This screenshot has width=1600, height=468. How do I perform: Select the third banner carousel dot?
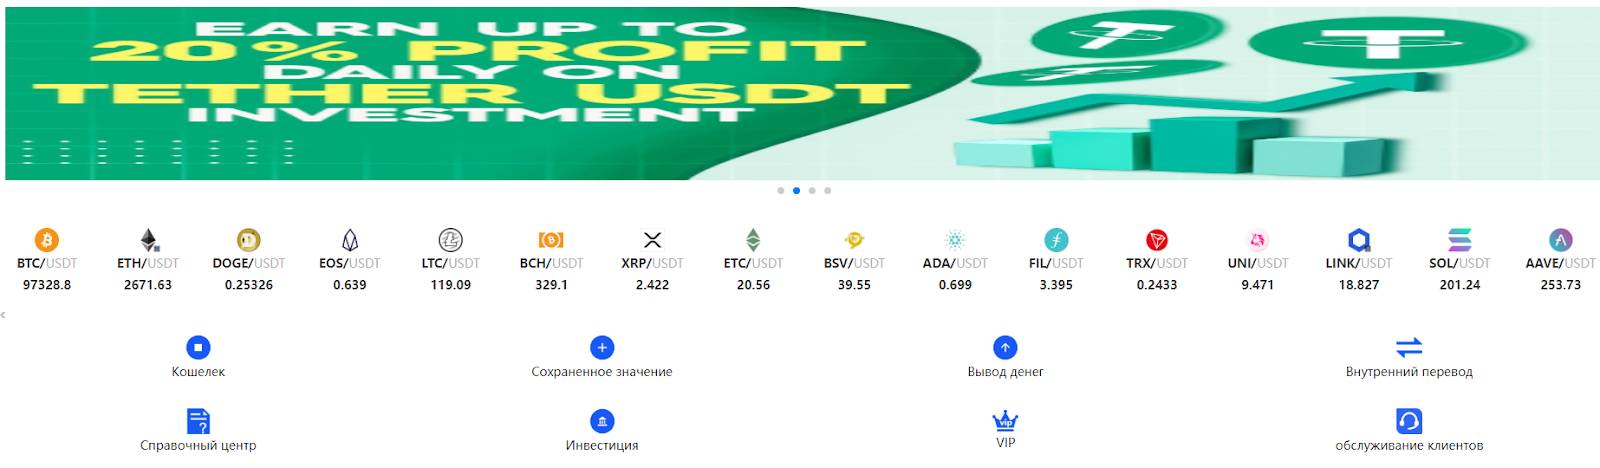[812, 190]
